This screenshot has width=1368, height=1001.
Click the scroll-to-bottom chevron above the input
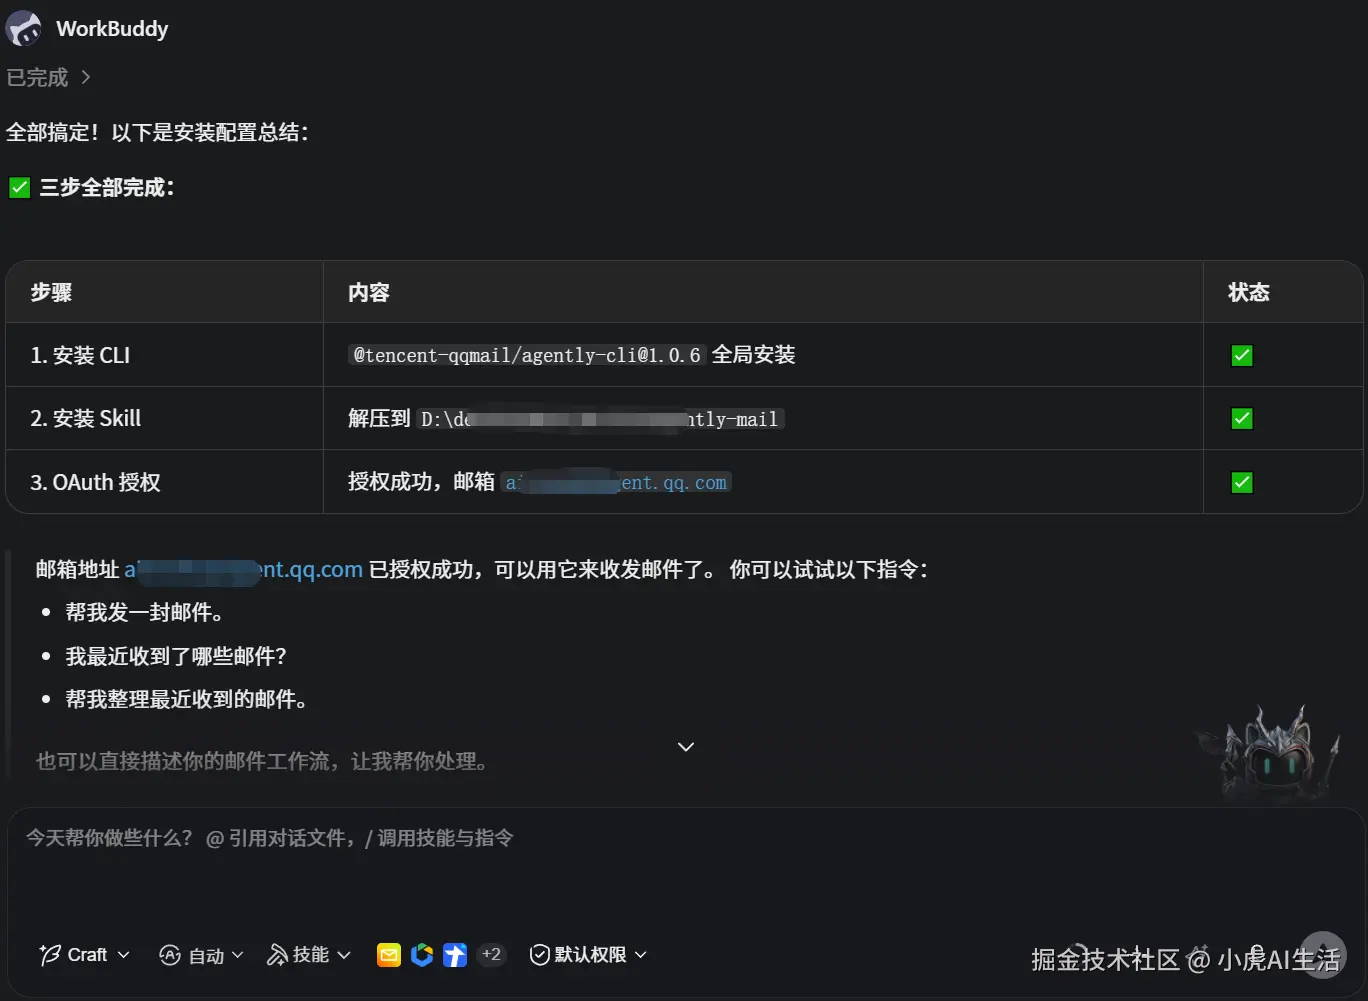[686, 747]
